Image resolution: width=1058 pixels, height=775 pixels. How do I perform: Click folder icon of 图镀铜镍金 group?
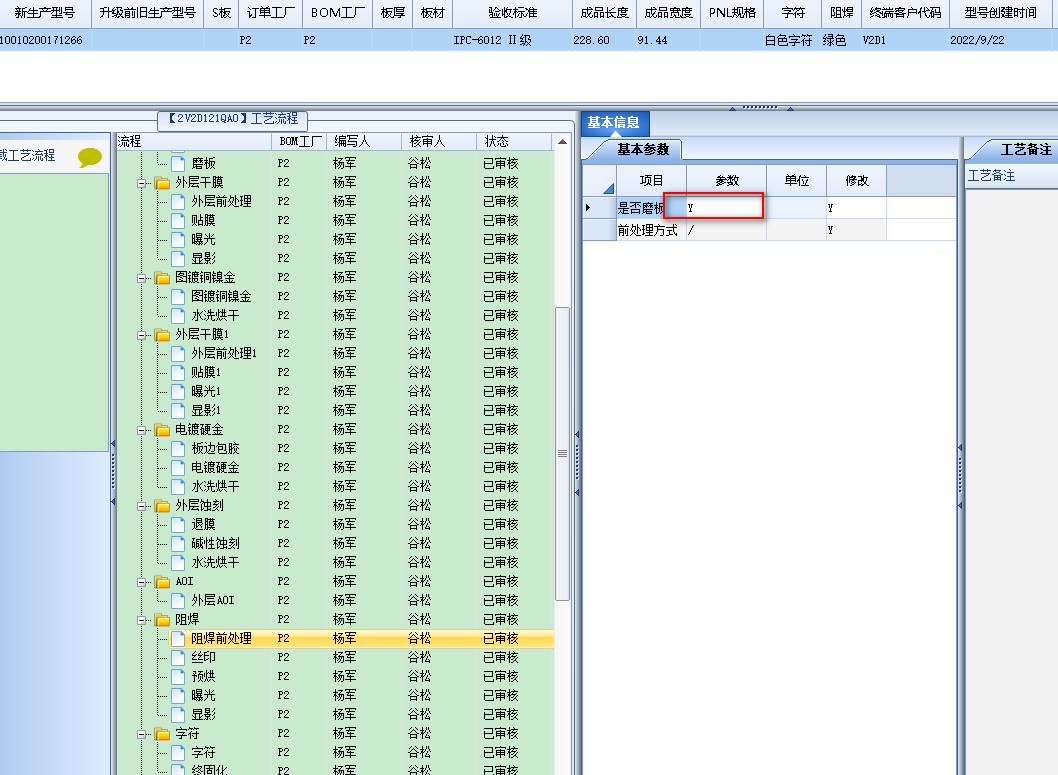click(x=162, y=278)
